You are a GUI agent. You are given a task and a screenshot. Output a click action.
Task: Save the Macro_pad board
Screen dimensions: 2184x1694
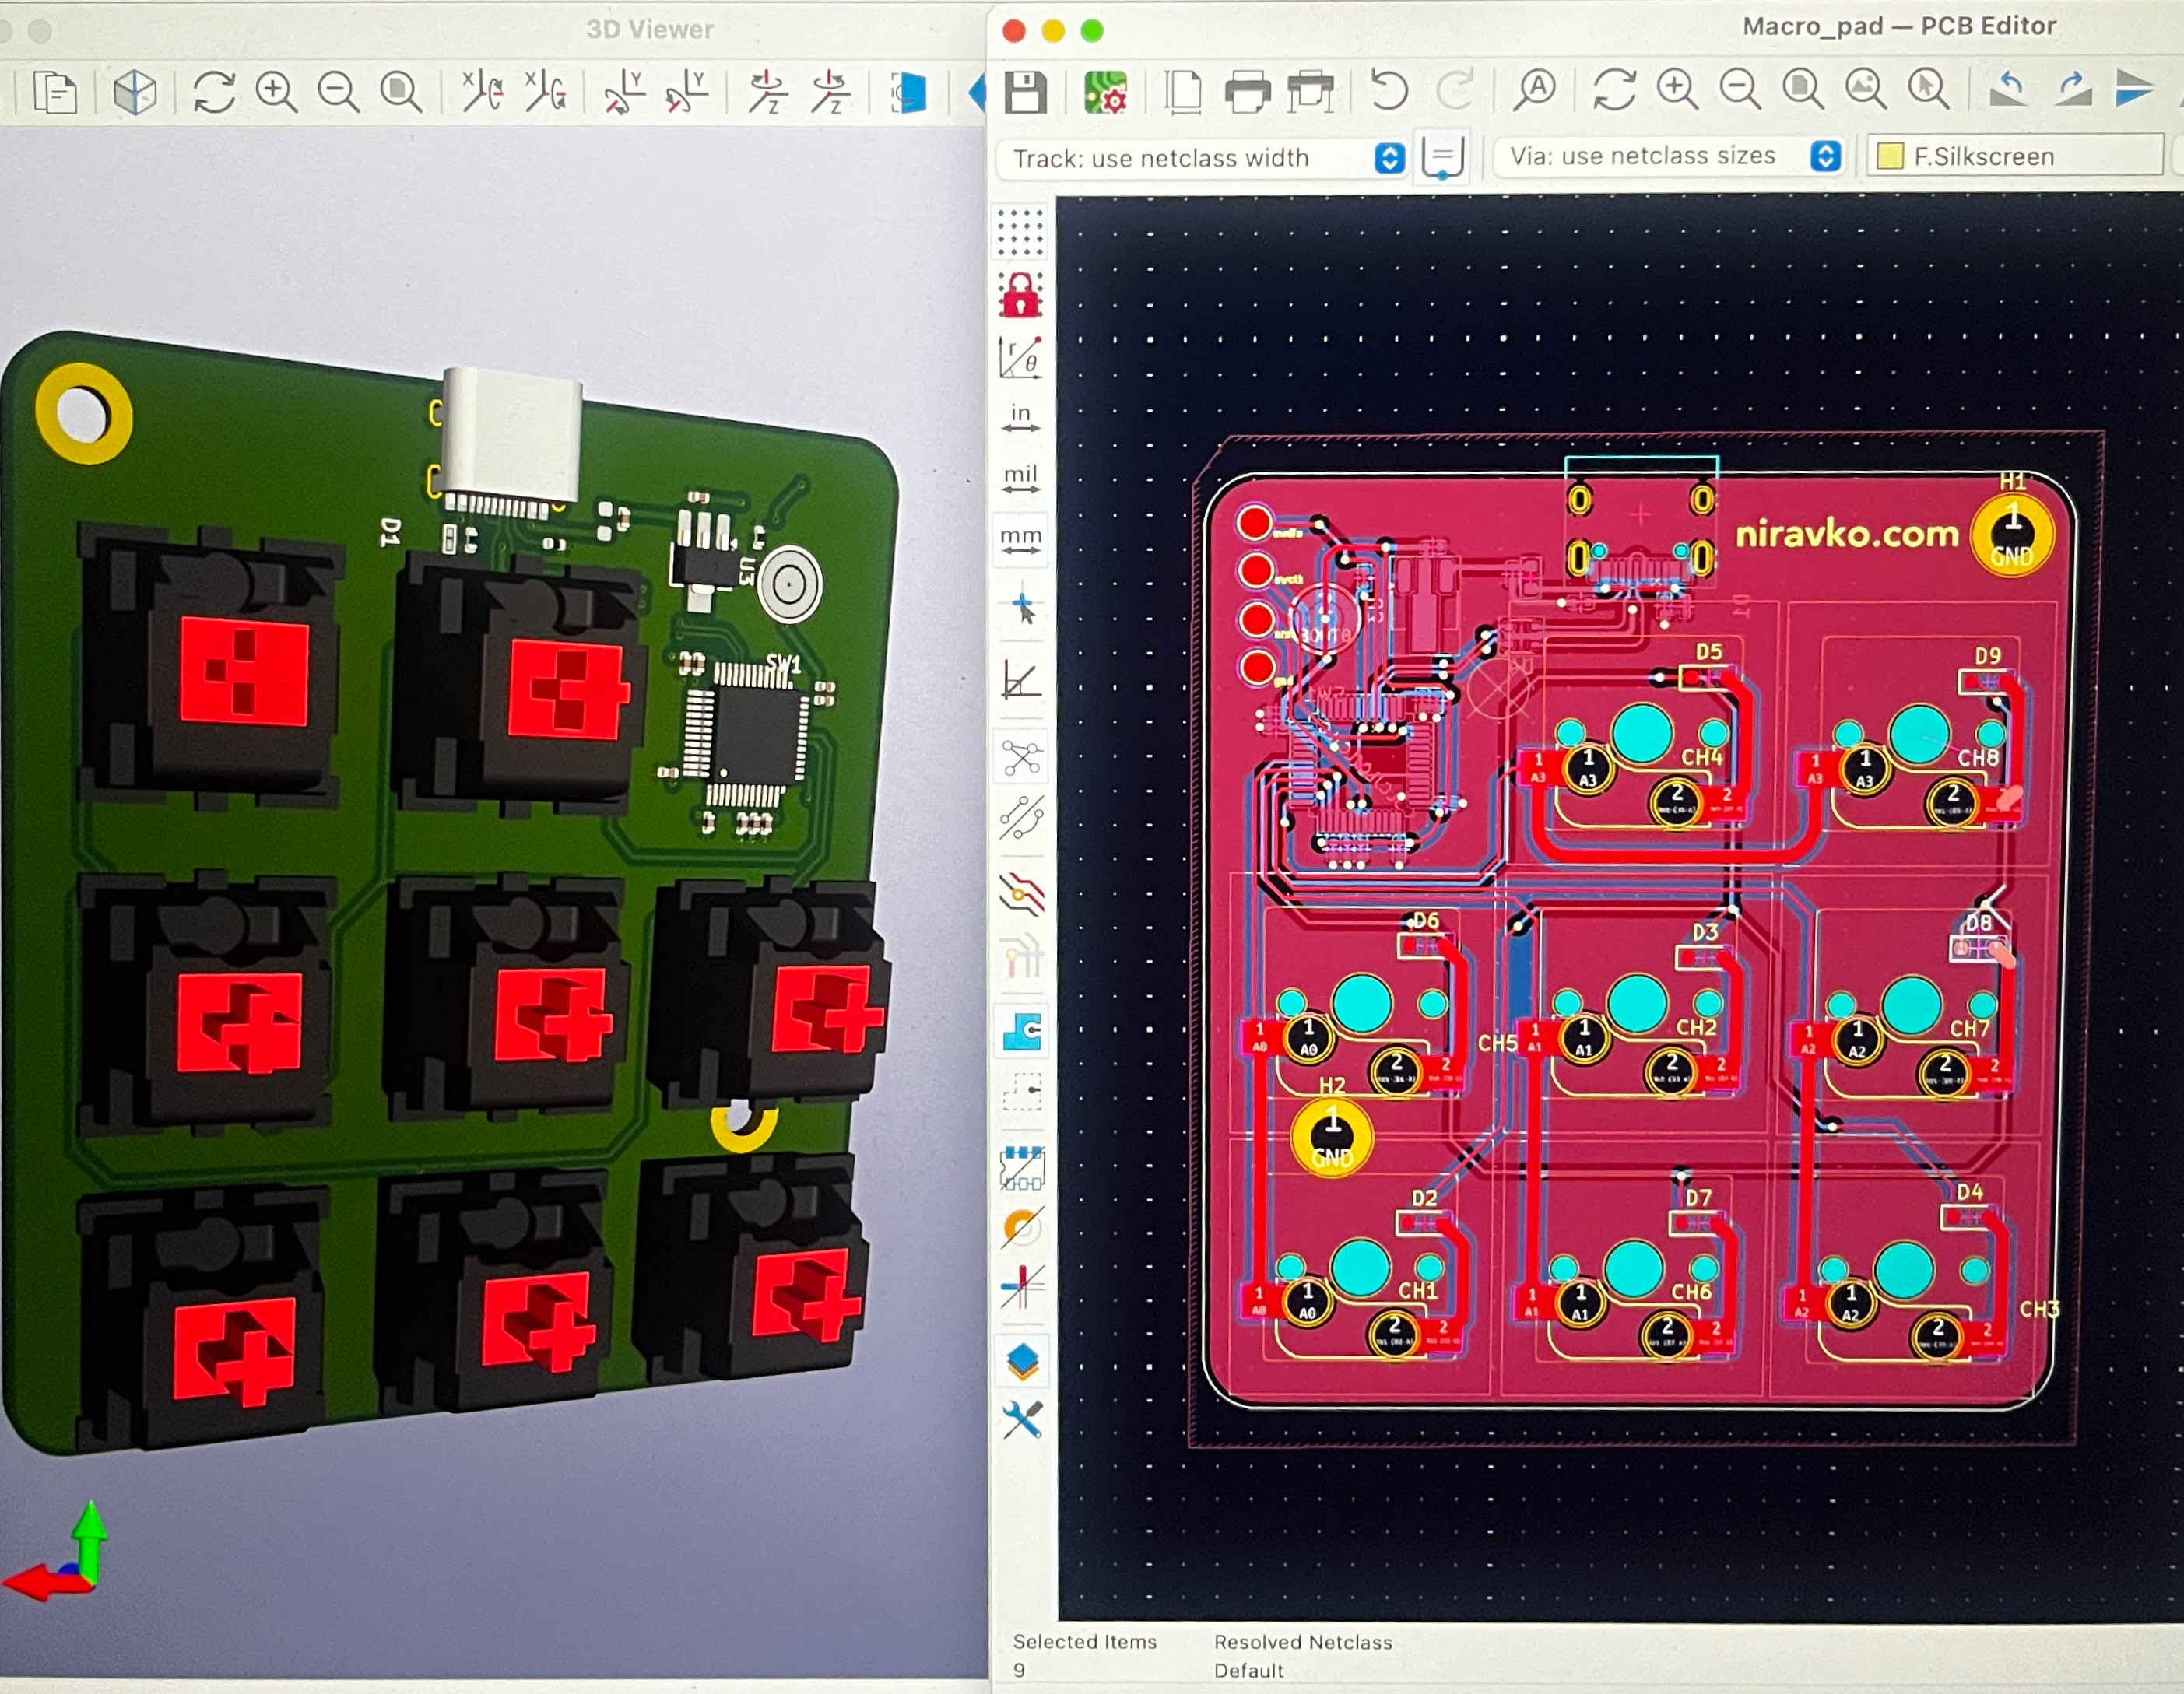click(x=1027, y=92)
